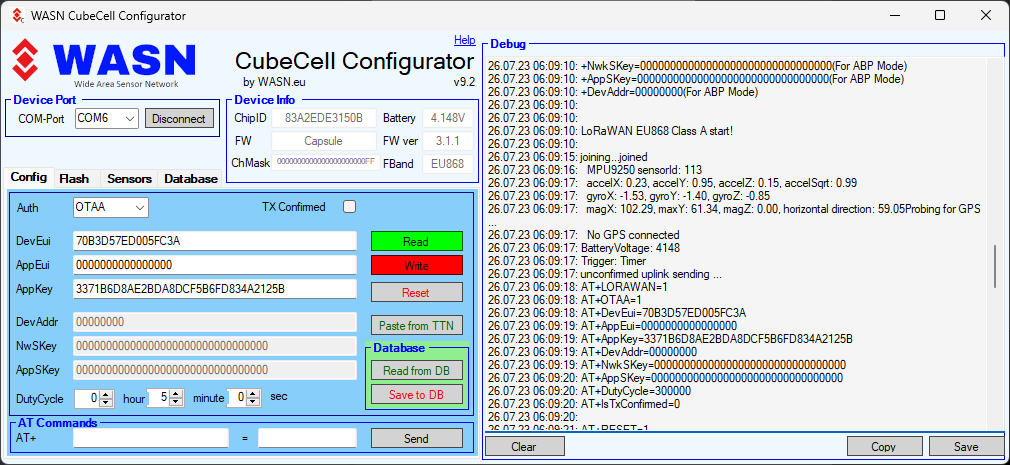
Task: Click the AppKey input field
Action: click(x=215, y=289)
